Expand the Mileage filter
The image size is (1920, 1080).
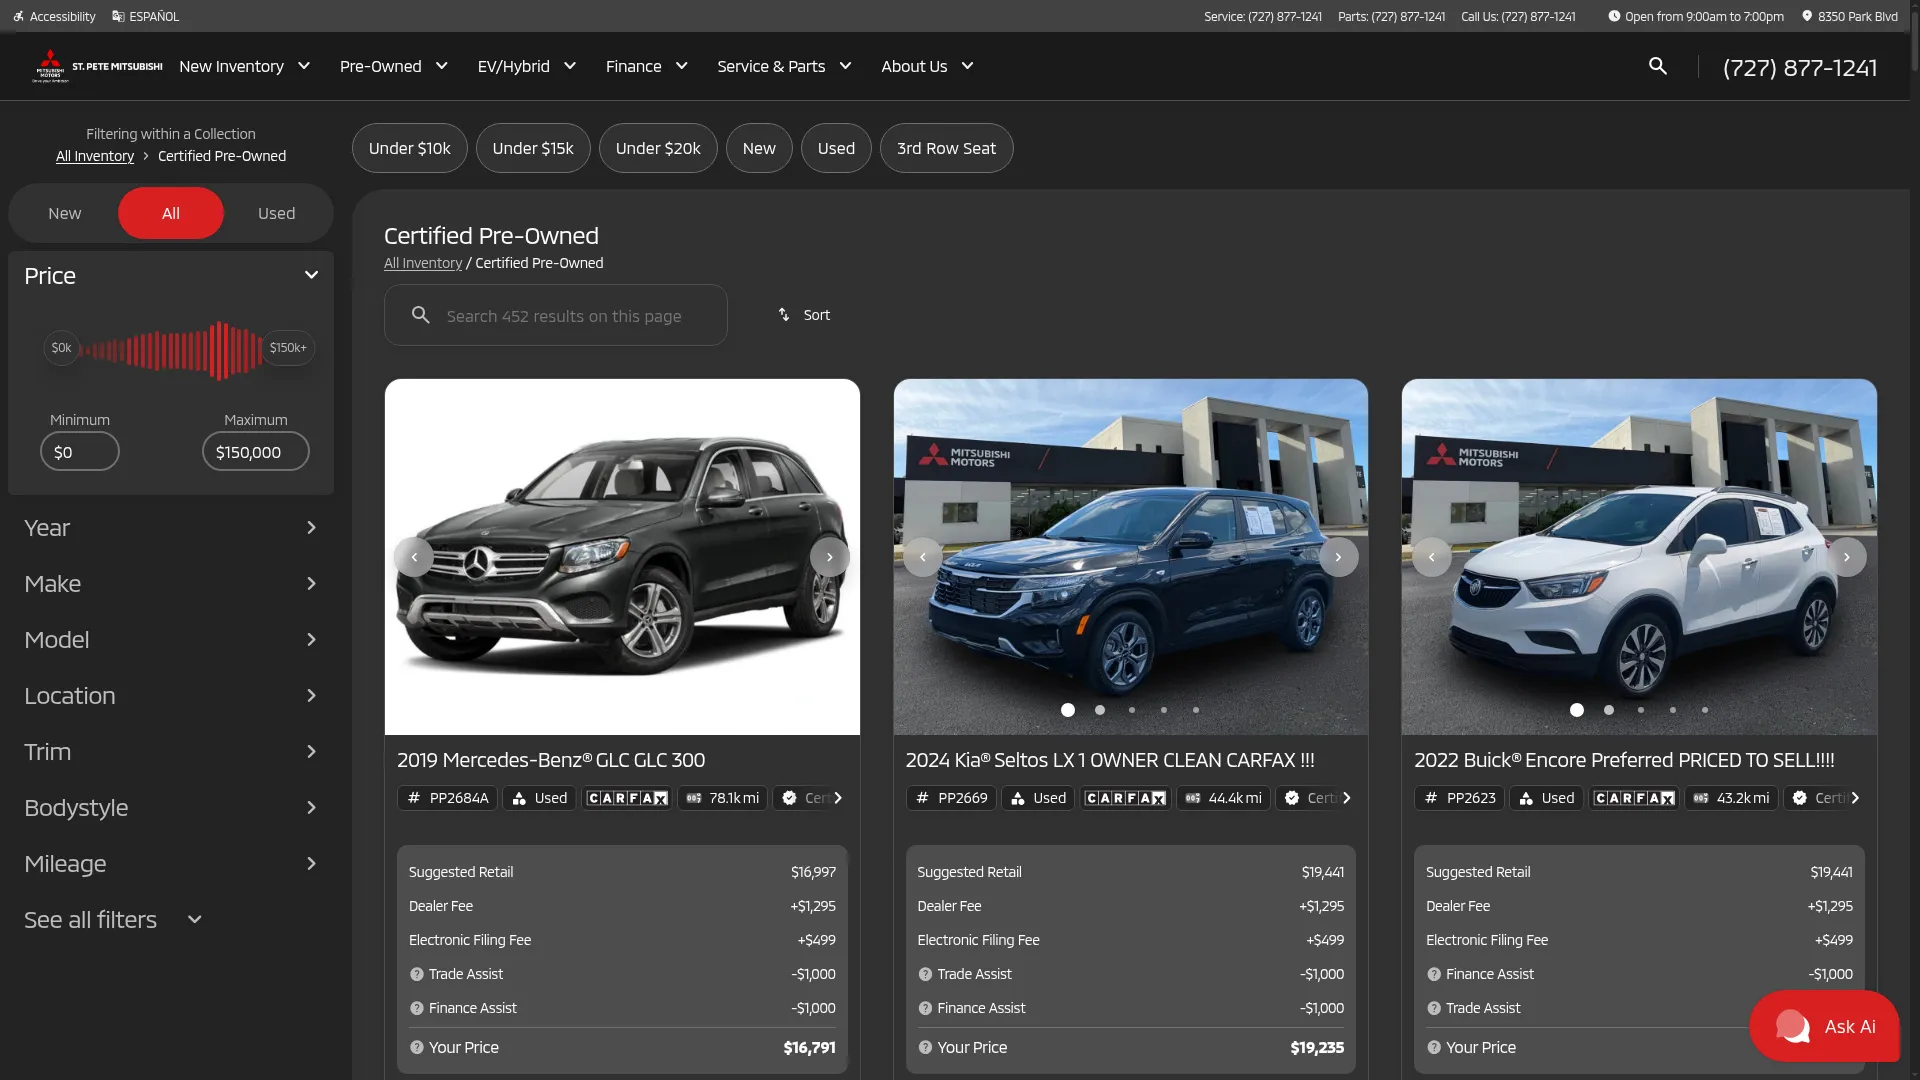coord(171,864)
